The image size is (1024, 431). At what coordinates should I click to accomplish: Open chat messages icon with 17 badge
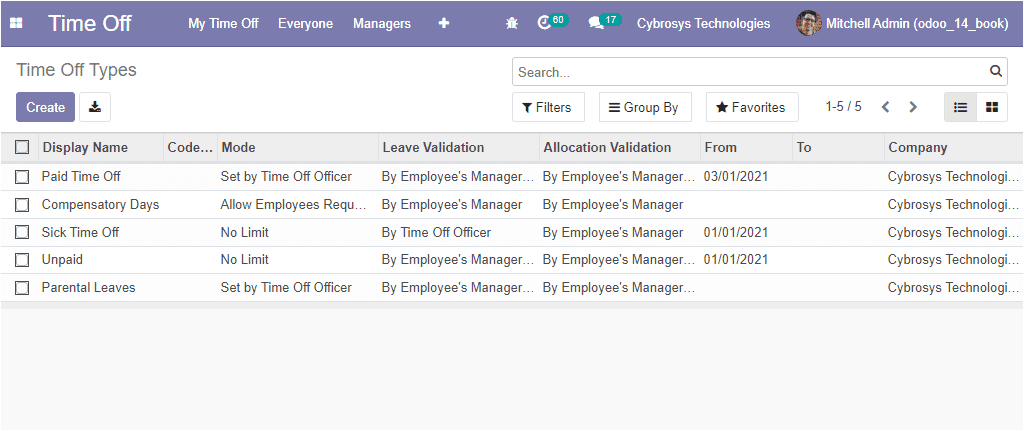pos(604,22)
